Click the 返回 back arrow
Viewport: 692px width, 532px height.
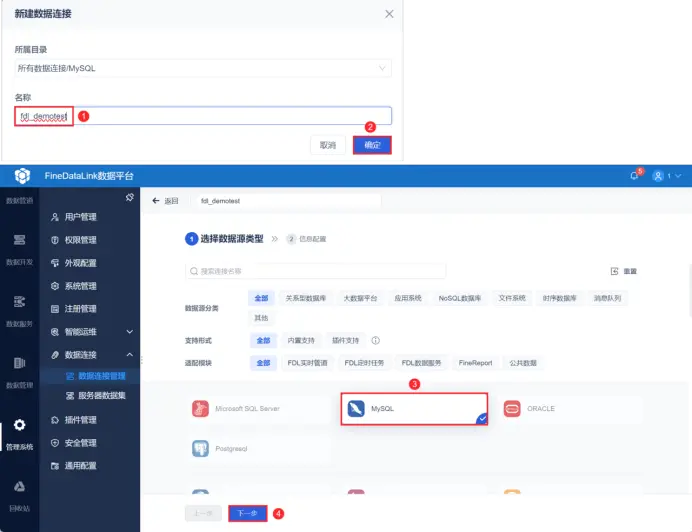(x=155, y=201)
